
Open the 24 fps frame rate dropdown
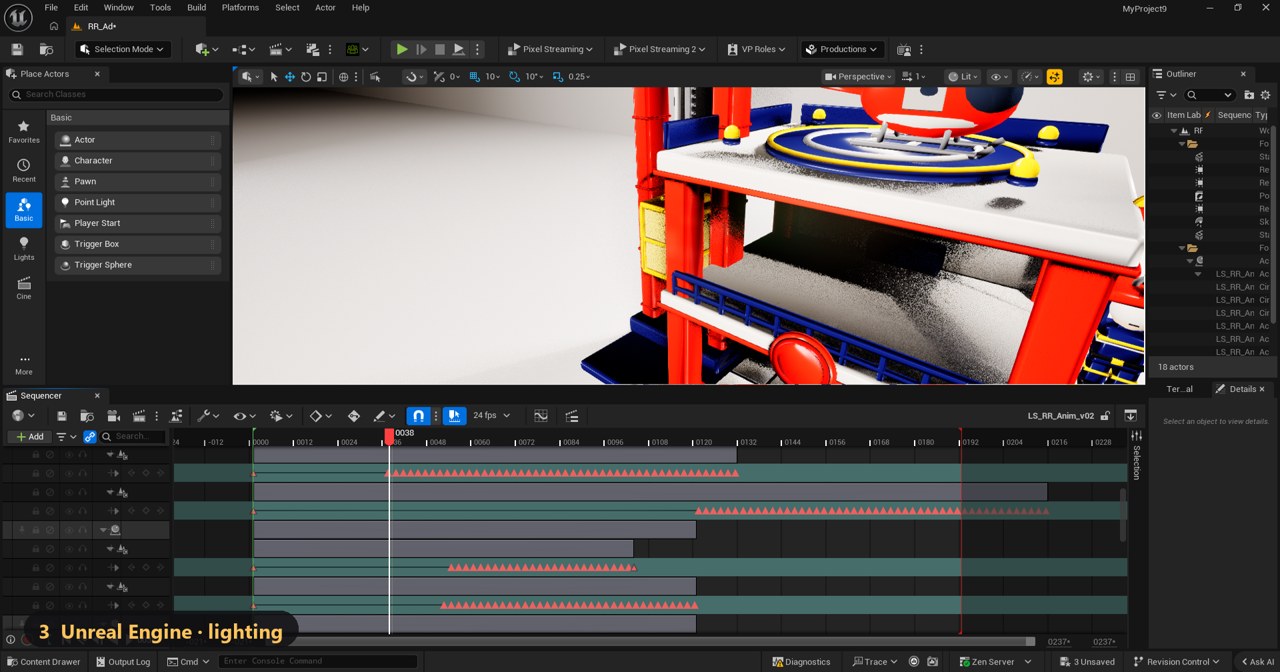coord(492,416)
